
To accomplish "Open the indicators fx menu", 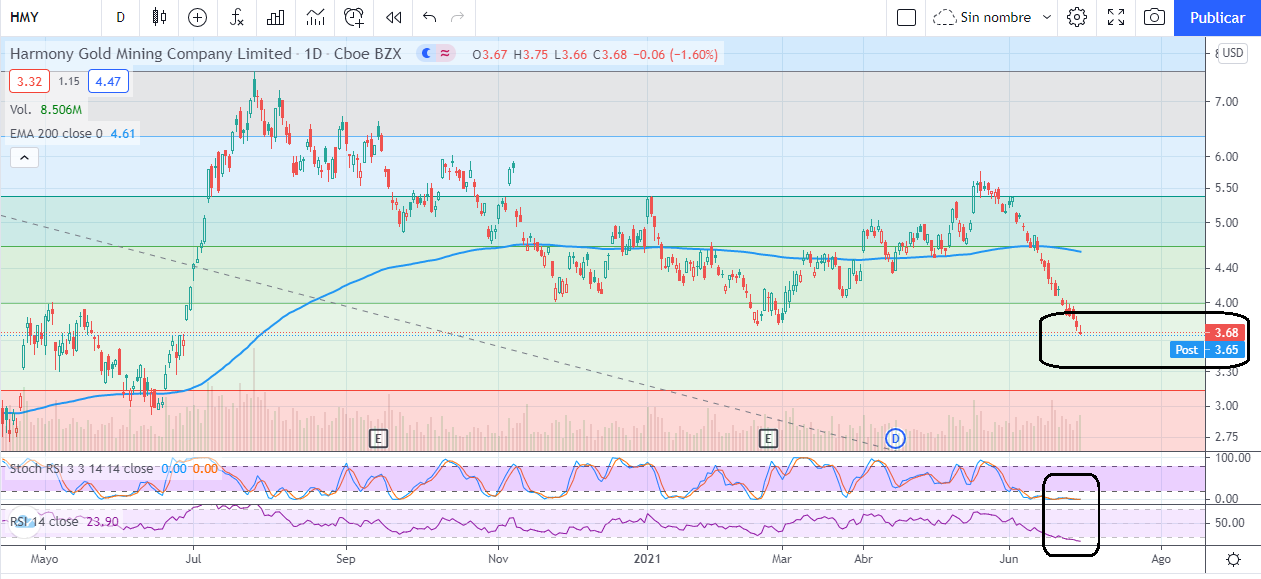I will (236, 17).
